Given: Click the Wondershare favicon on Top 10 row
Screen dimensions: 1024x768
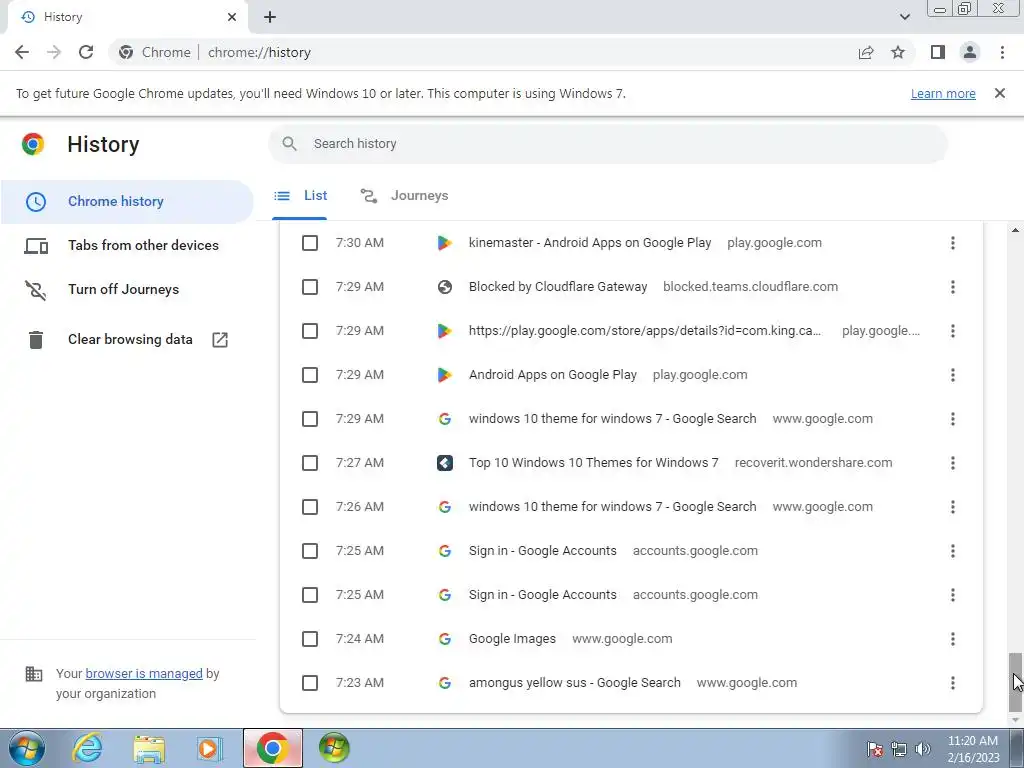Looking at the screenshot, I should click(x=445, y=463).
